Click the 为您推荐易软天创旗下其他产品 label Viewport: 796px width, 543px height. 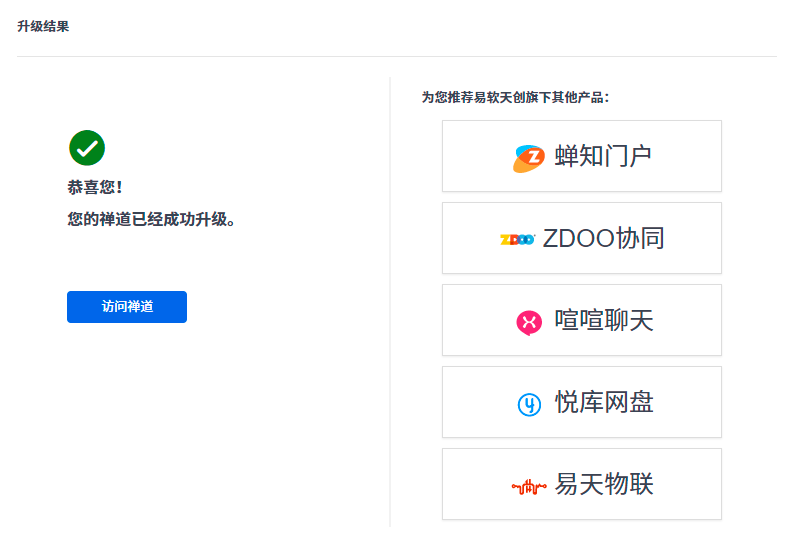[515, 97]
